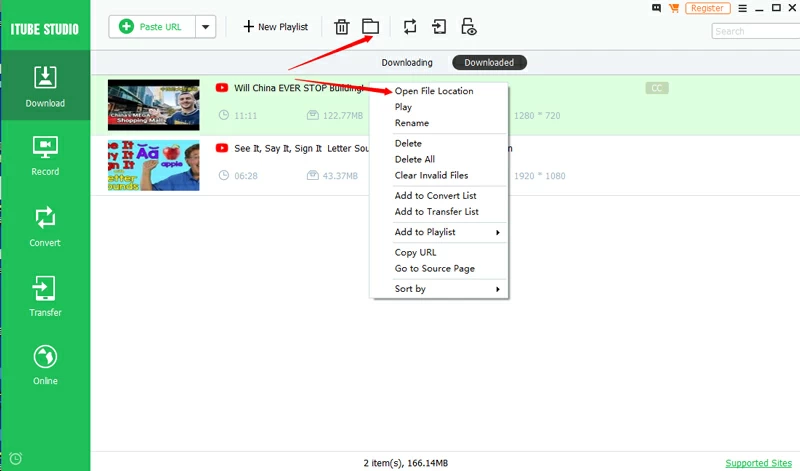Expand the Add to Playlist submenu

[x=440, y=232]
